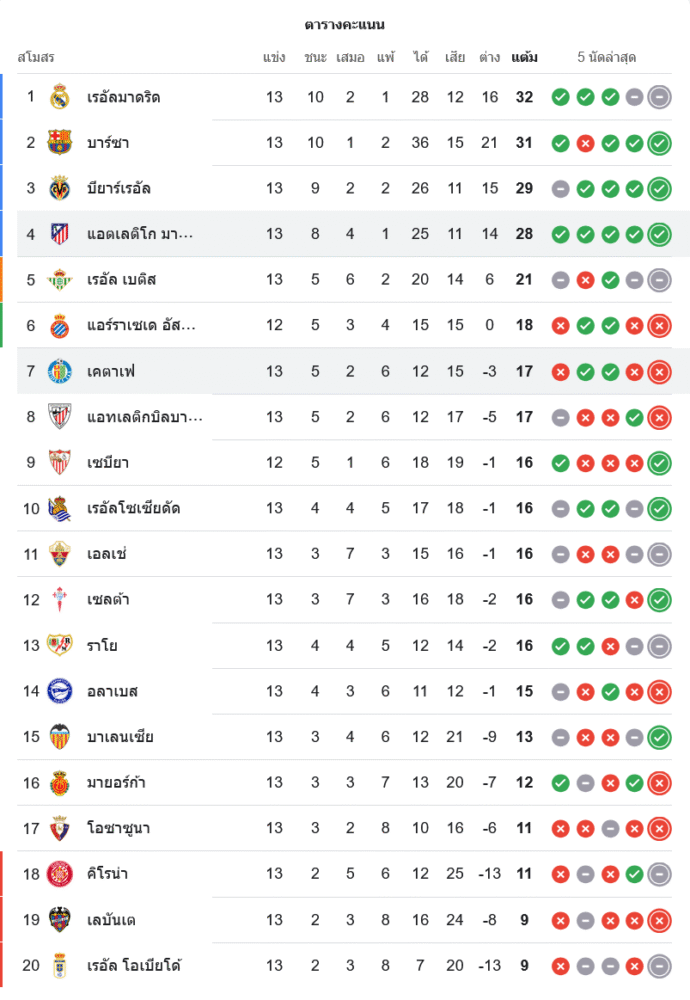Select the บาเลนเซีย team name
The image size is (690, 1000).
[120, 737]
